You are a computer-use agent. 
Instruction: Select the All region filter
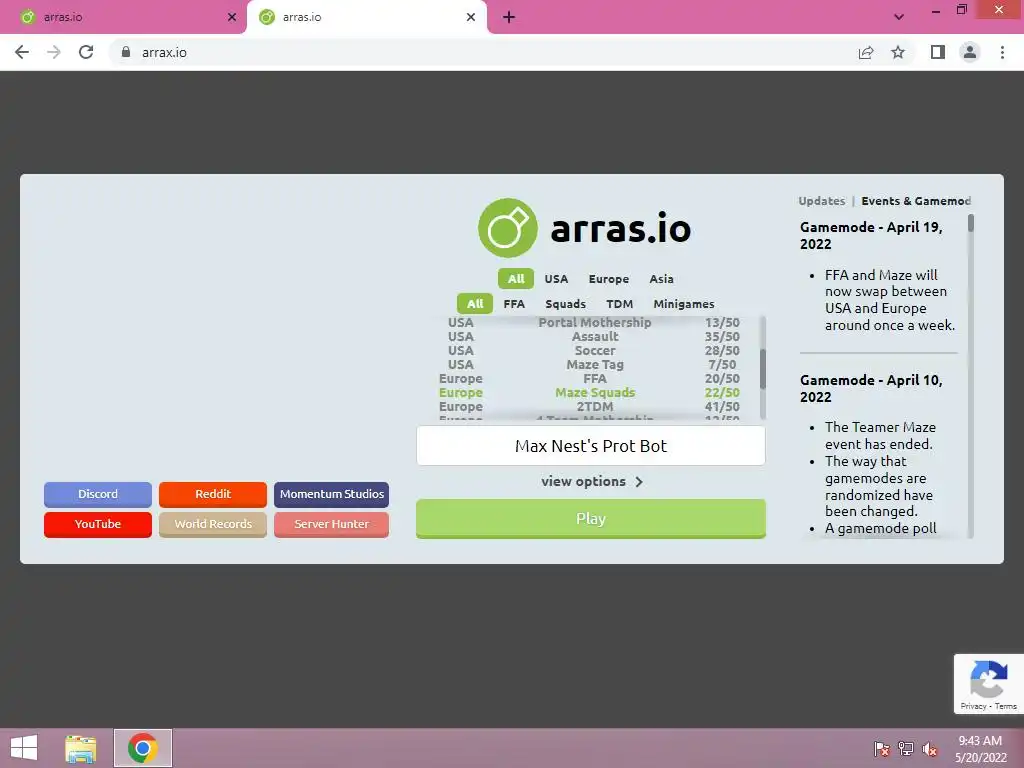coord(516,279)
